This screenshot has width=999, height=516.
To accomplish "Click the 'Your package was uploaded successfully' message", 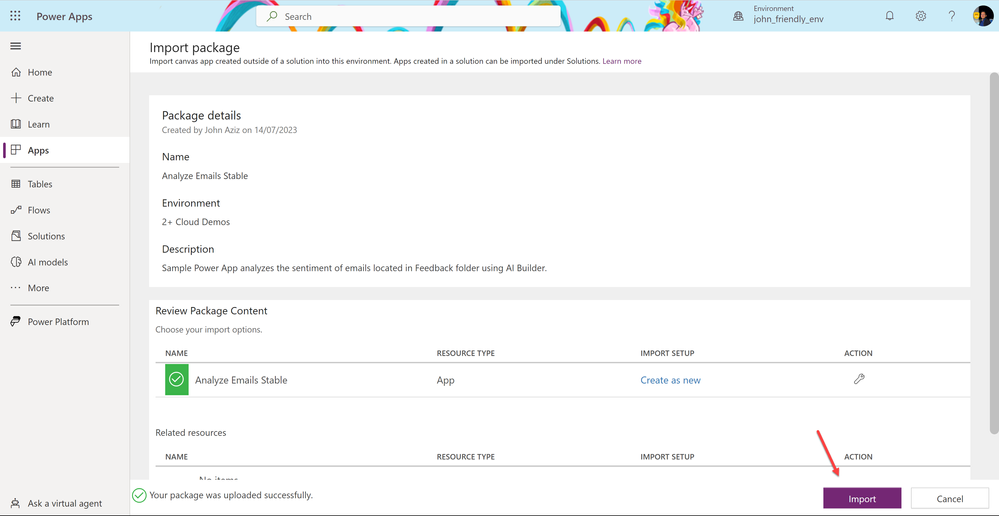I will click(x=231, y=495).
